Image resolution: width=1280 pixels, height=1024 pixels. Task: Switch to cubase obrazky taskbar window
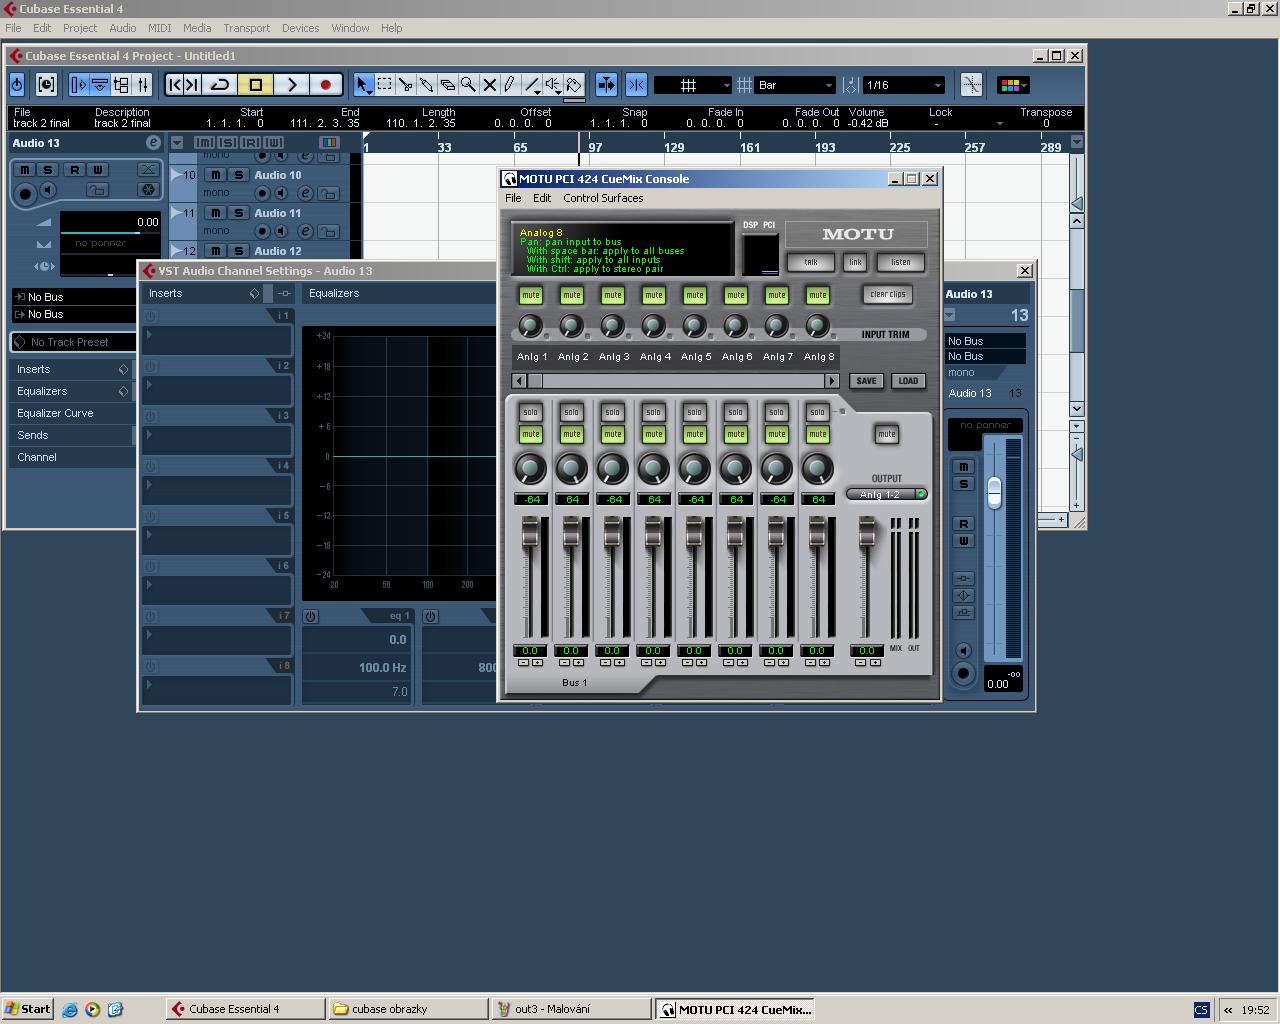[x=407, y=1009]
